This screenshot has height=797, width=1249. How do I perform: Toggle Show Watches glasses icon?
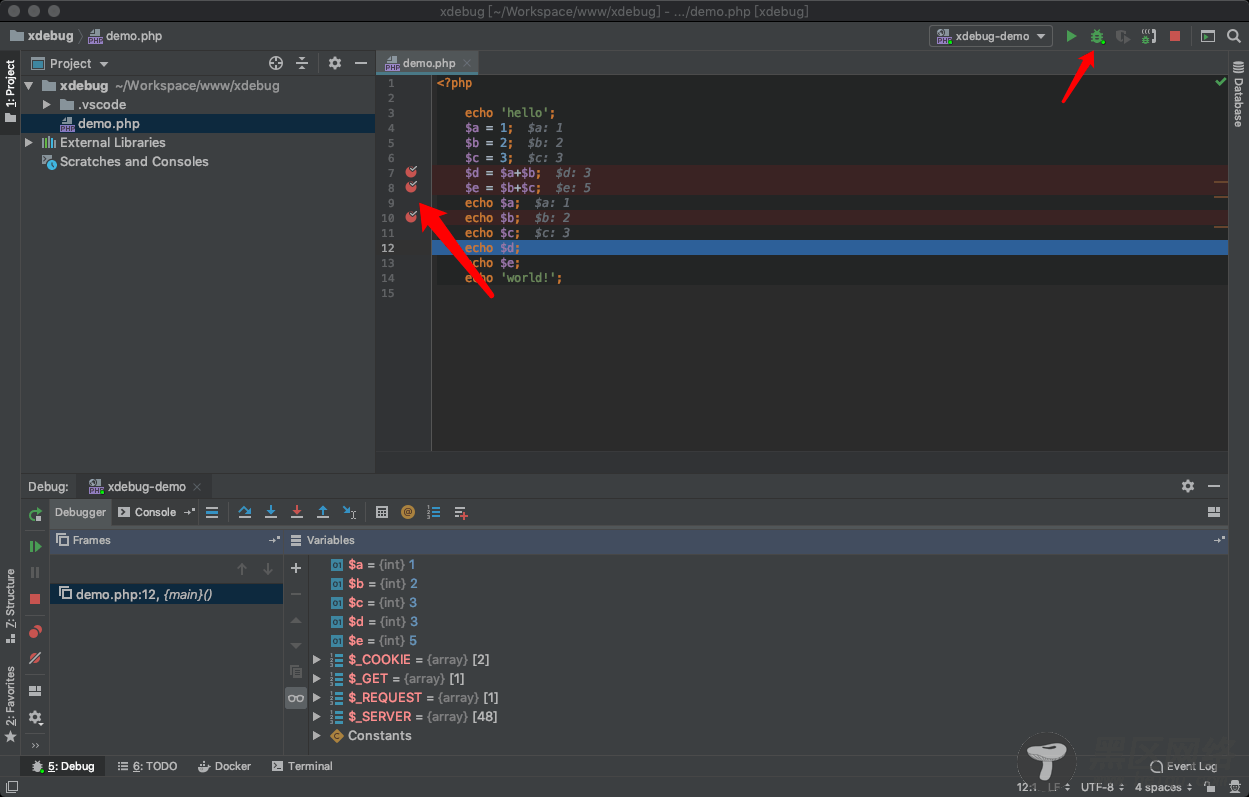pos(296,698)
